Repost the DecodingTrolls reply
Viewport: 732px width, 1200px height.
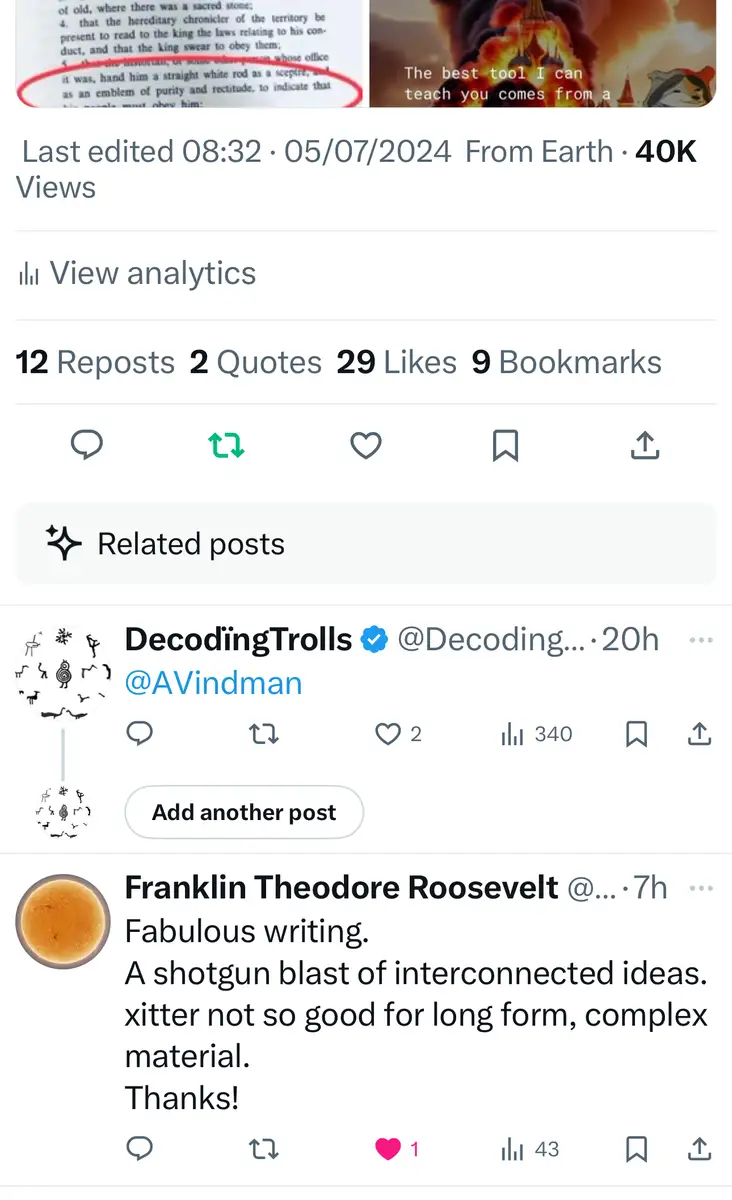coord(263,735)
